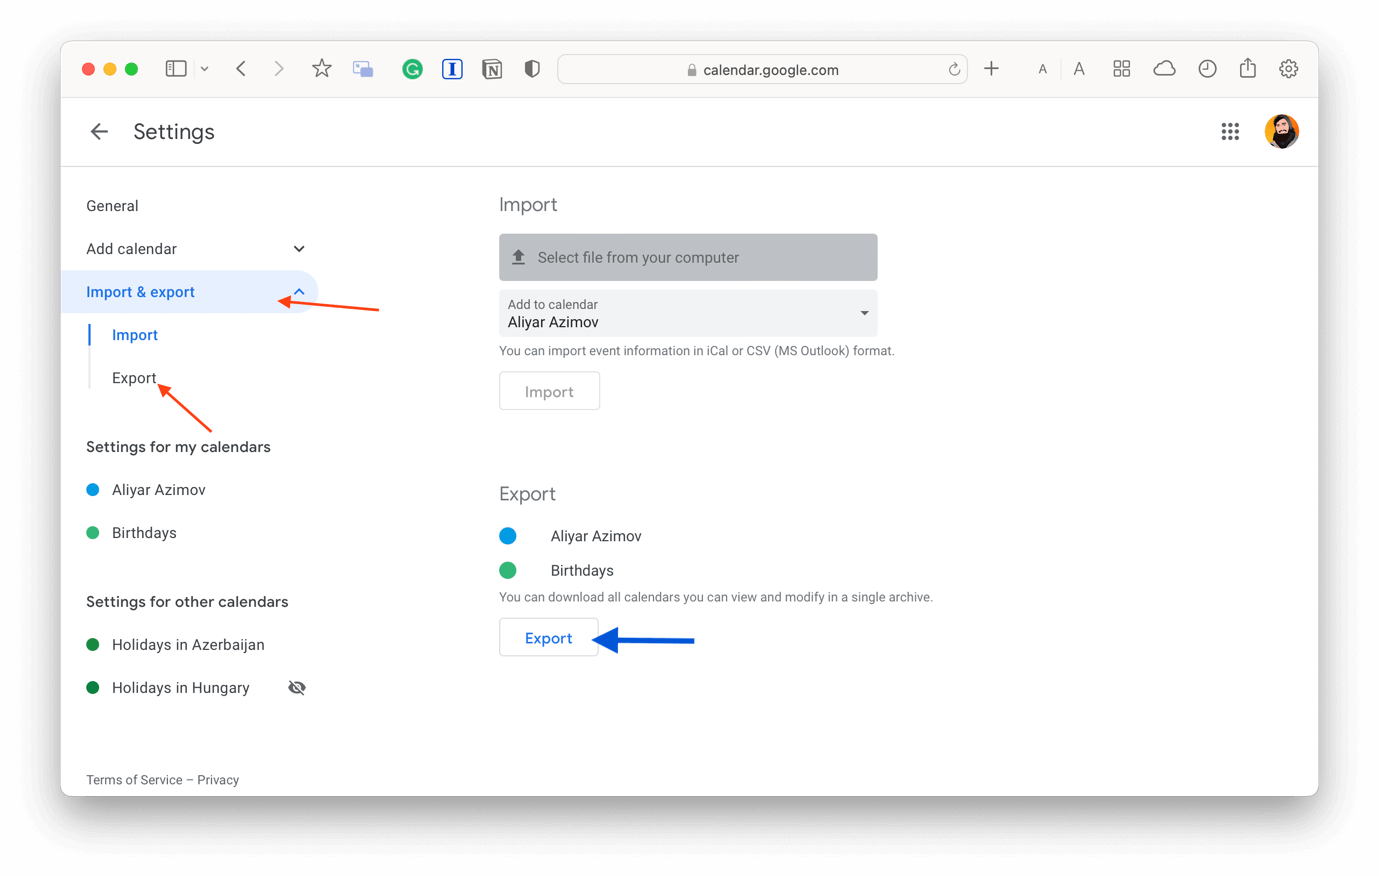Open Holidays in Hungary settings
The height and width of the screenshot is (876, 1379).
coord(180,688)
